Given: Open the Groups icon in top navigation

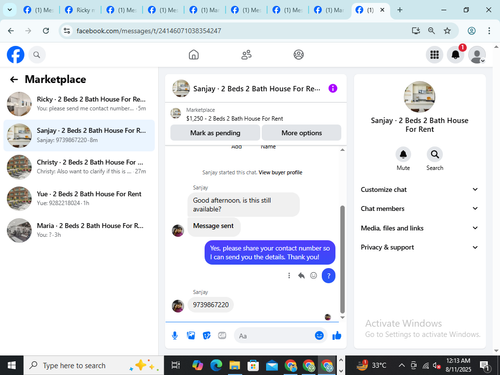Looking at the screenshot, I should pyautogui.click(x=298, y=55).
